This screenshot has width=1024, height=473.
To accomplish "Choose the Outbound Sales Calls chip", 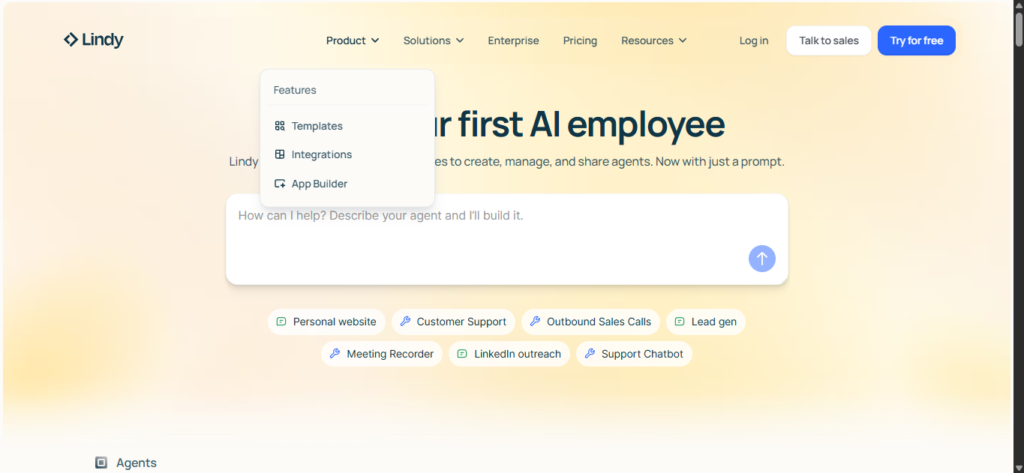I will tap(590, 321).
